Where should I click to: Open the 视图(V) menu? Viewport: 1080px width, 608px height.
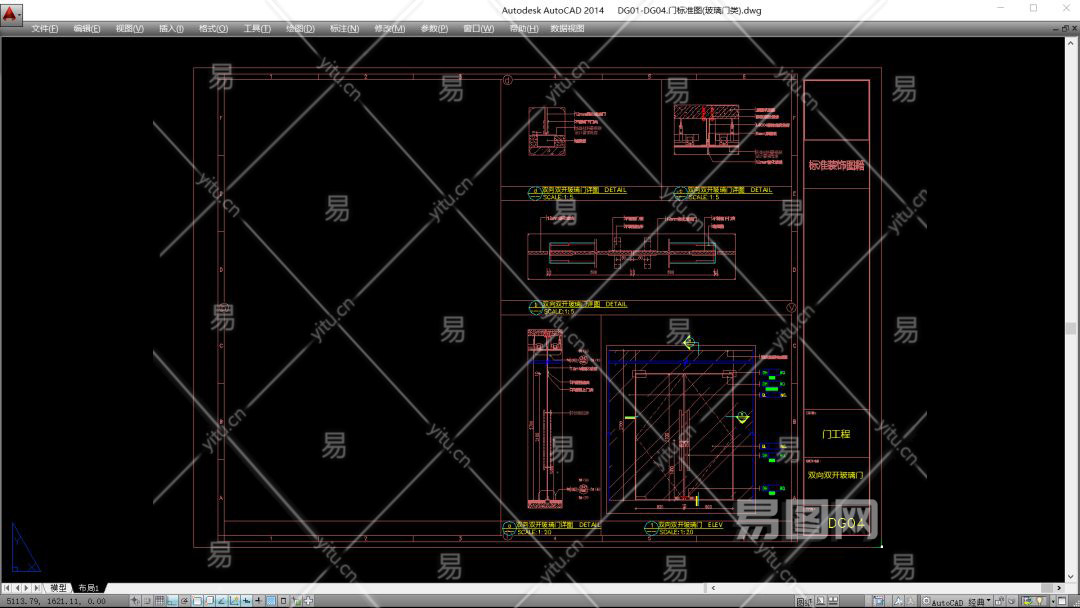129,28
